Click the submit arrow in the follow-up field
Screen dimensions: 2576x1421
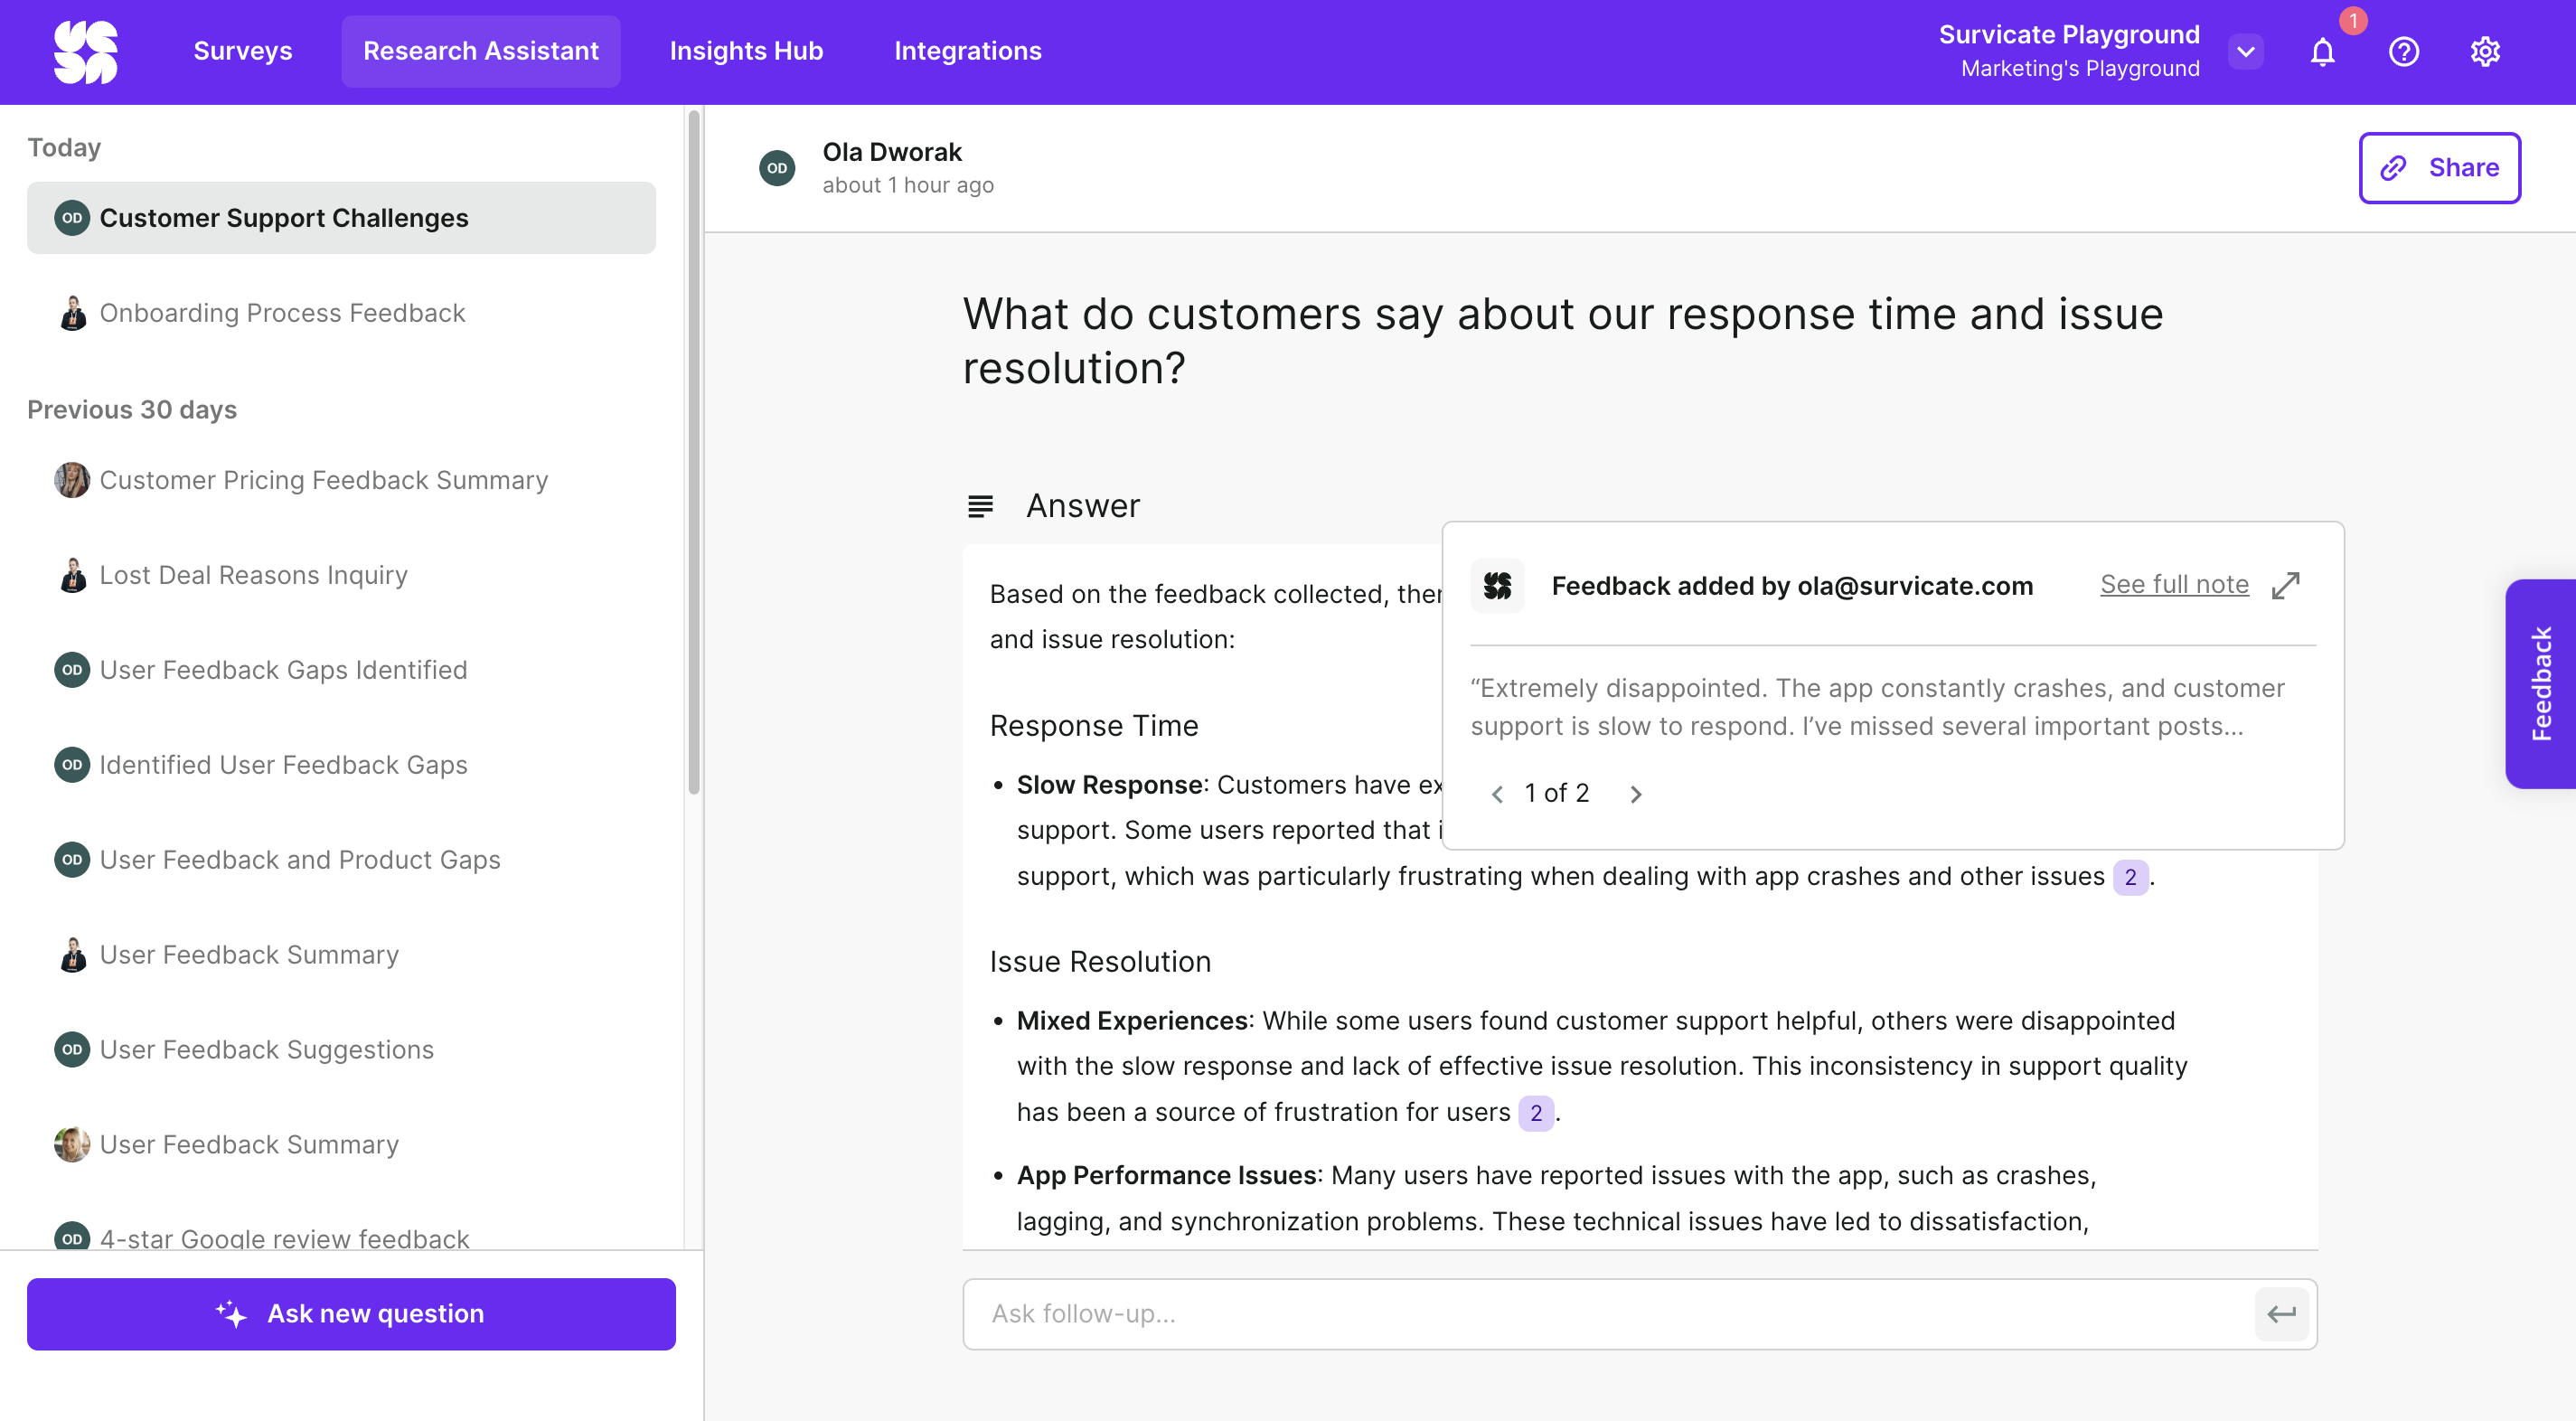click(2282, 1313)
